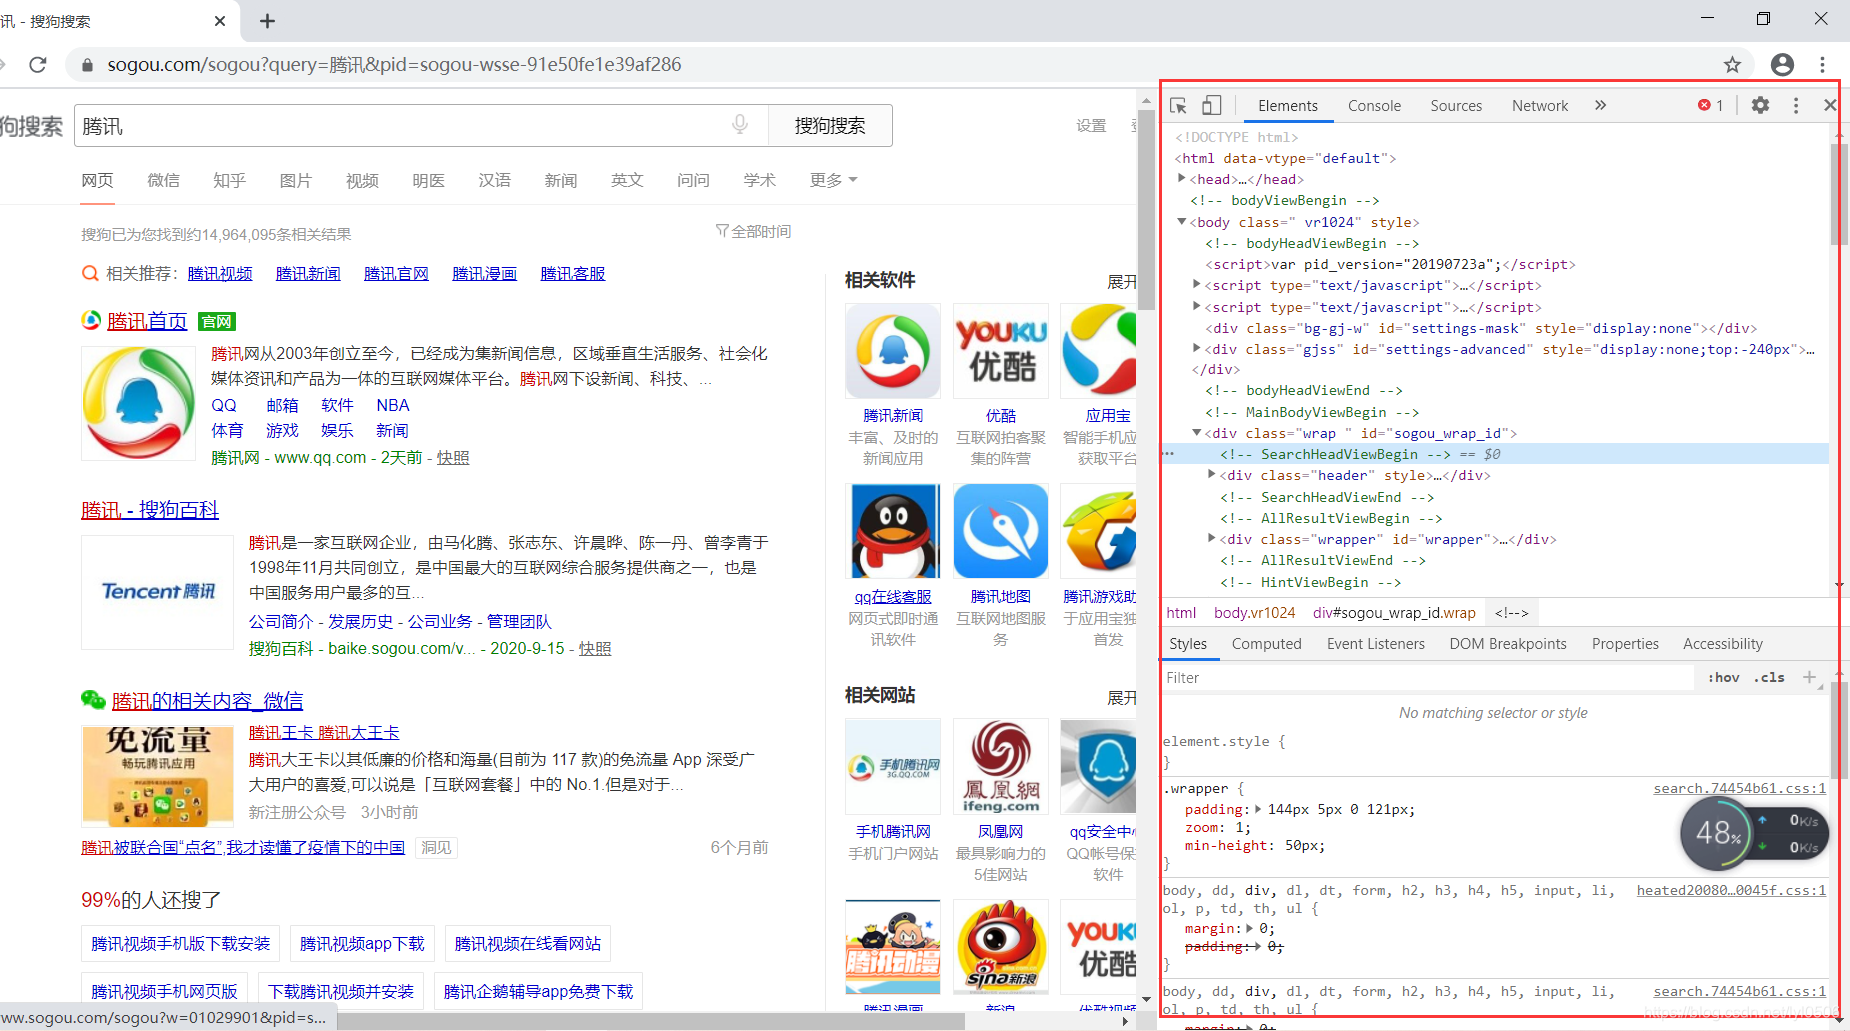Image resolution: width=1850 pixels, height=1031 pixels.
Task: Click the 腾讯视频app下载 related search
Action: pos(362,944)
